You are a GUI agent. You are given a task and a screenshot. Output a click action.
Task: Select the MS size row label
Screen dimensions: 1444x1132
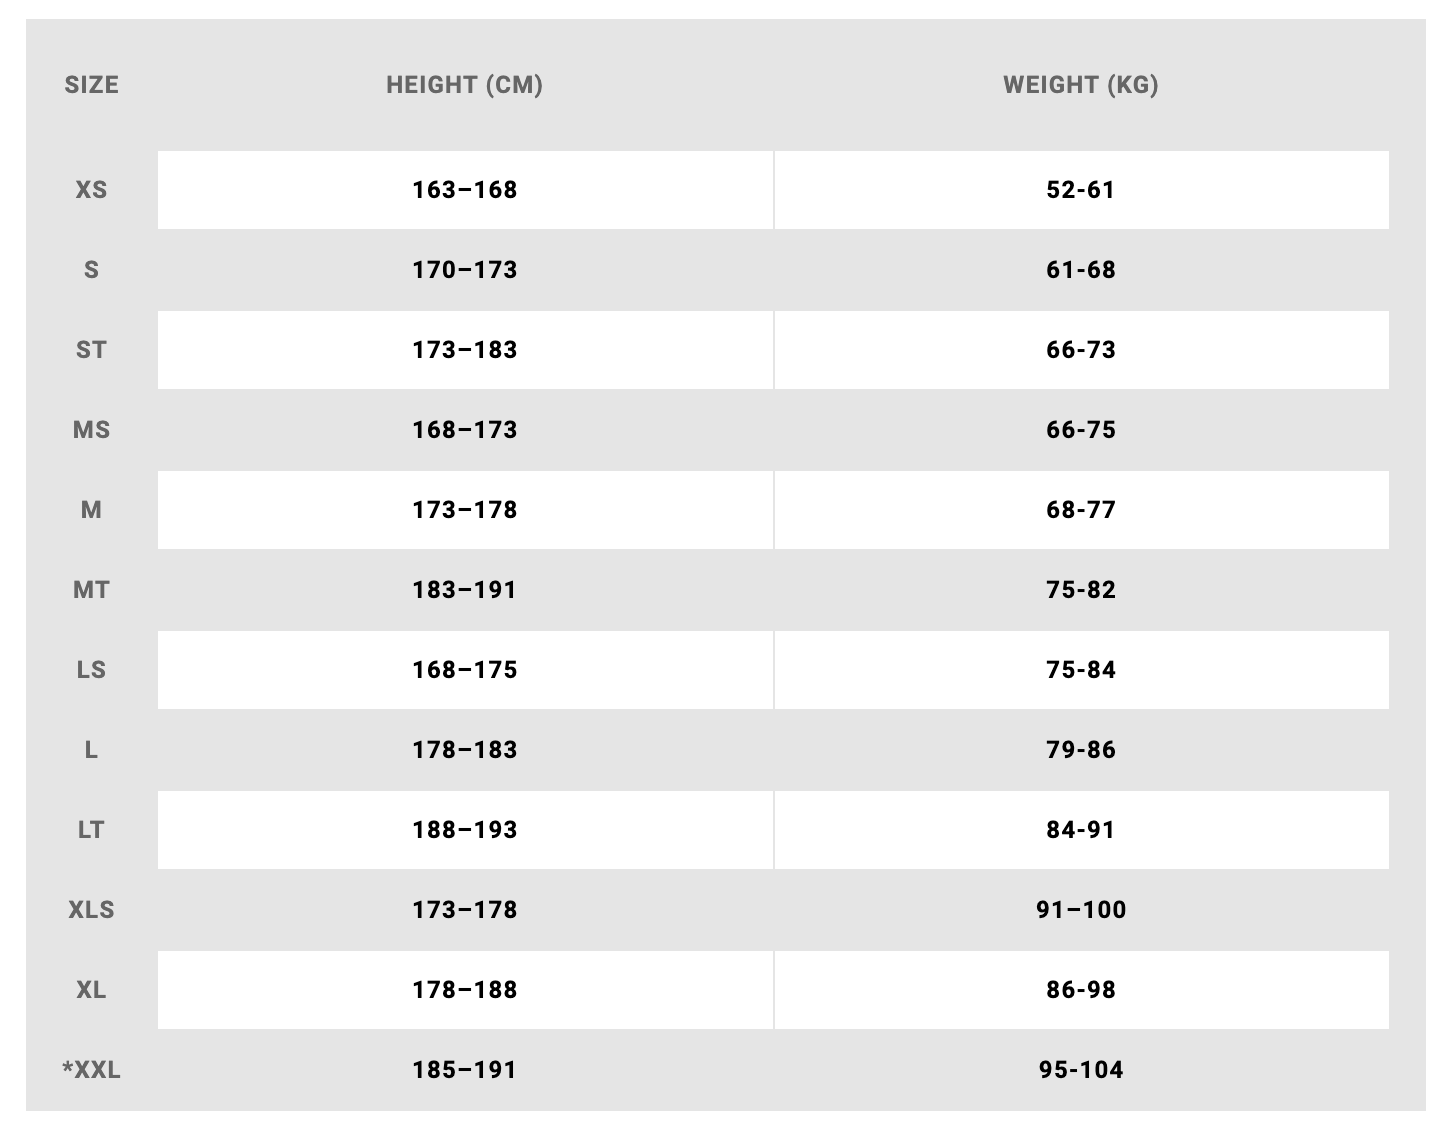91,430
